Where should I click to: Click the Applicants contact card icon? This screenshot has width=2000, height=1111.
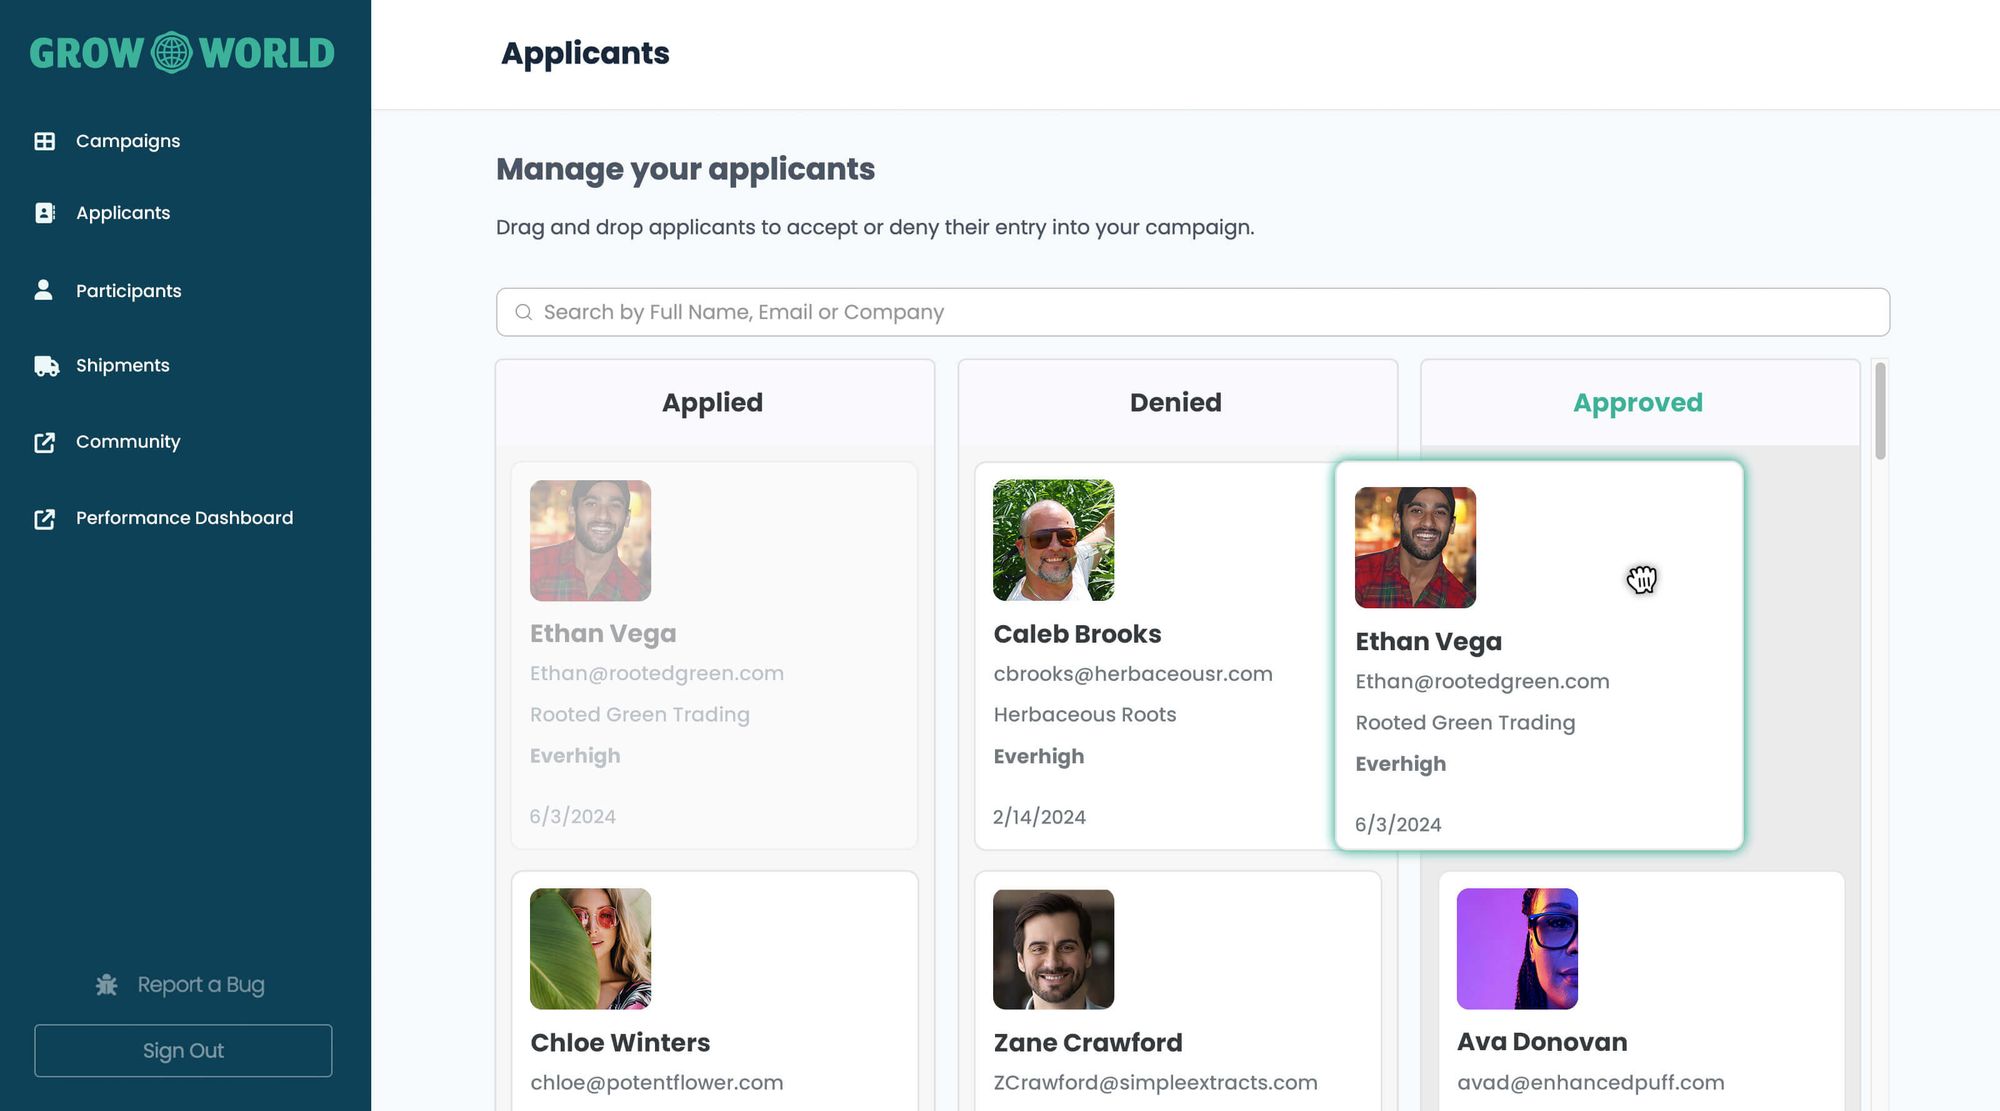coord(44,213)
